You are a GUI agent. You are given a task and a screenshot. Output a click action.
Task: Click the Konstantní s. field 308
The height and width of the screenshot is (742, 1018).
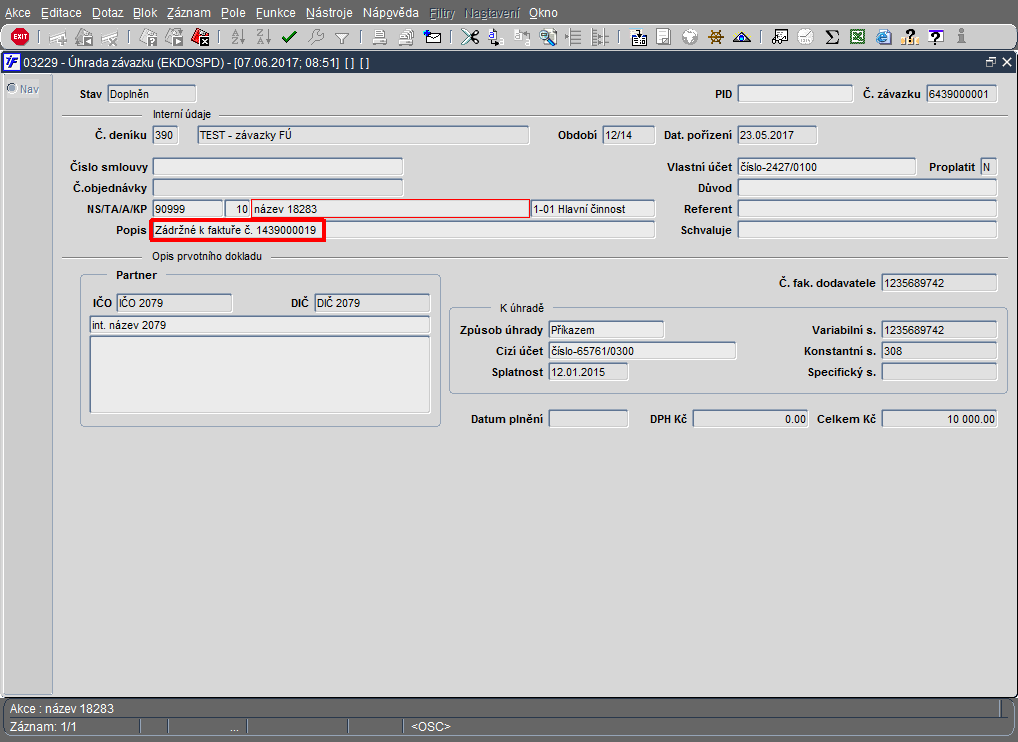[x=939, y=351]
